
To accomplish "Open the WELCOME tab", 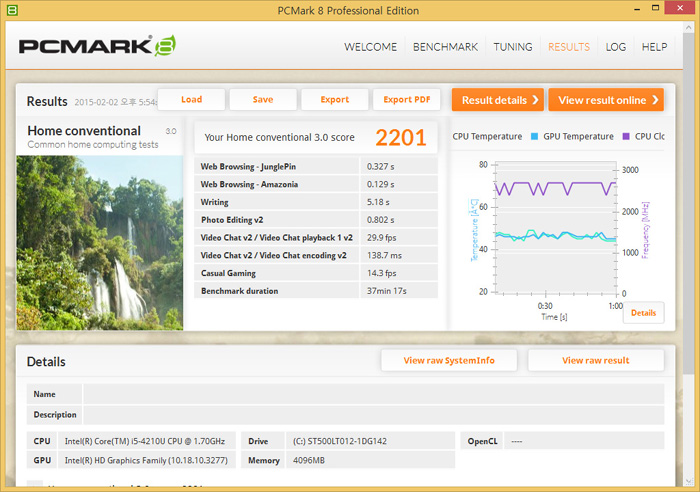I will coord(370,47).
